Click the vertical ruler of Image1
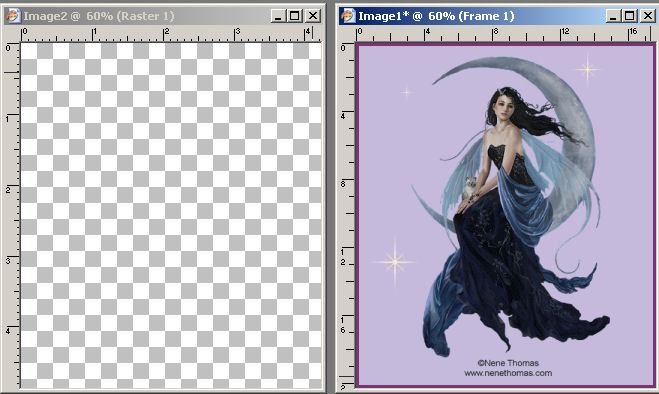Image resolution: width=659 pixels, height=394 pixels. click(x=347, y=215)
